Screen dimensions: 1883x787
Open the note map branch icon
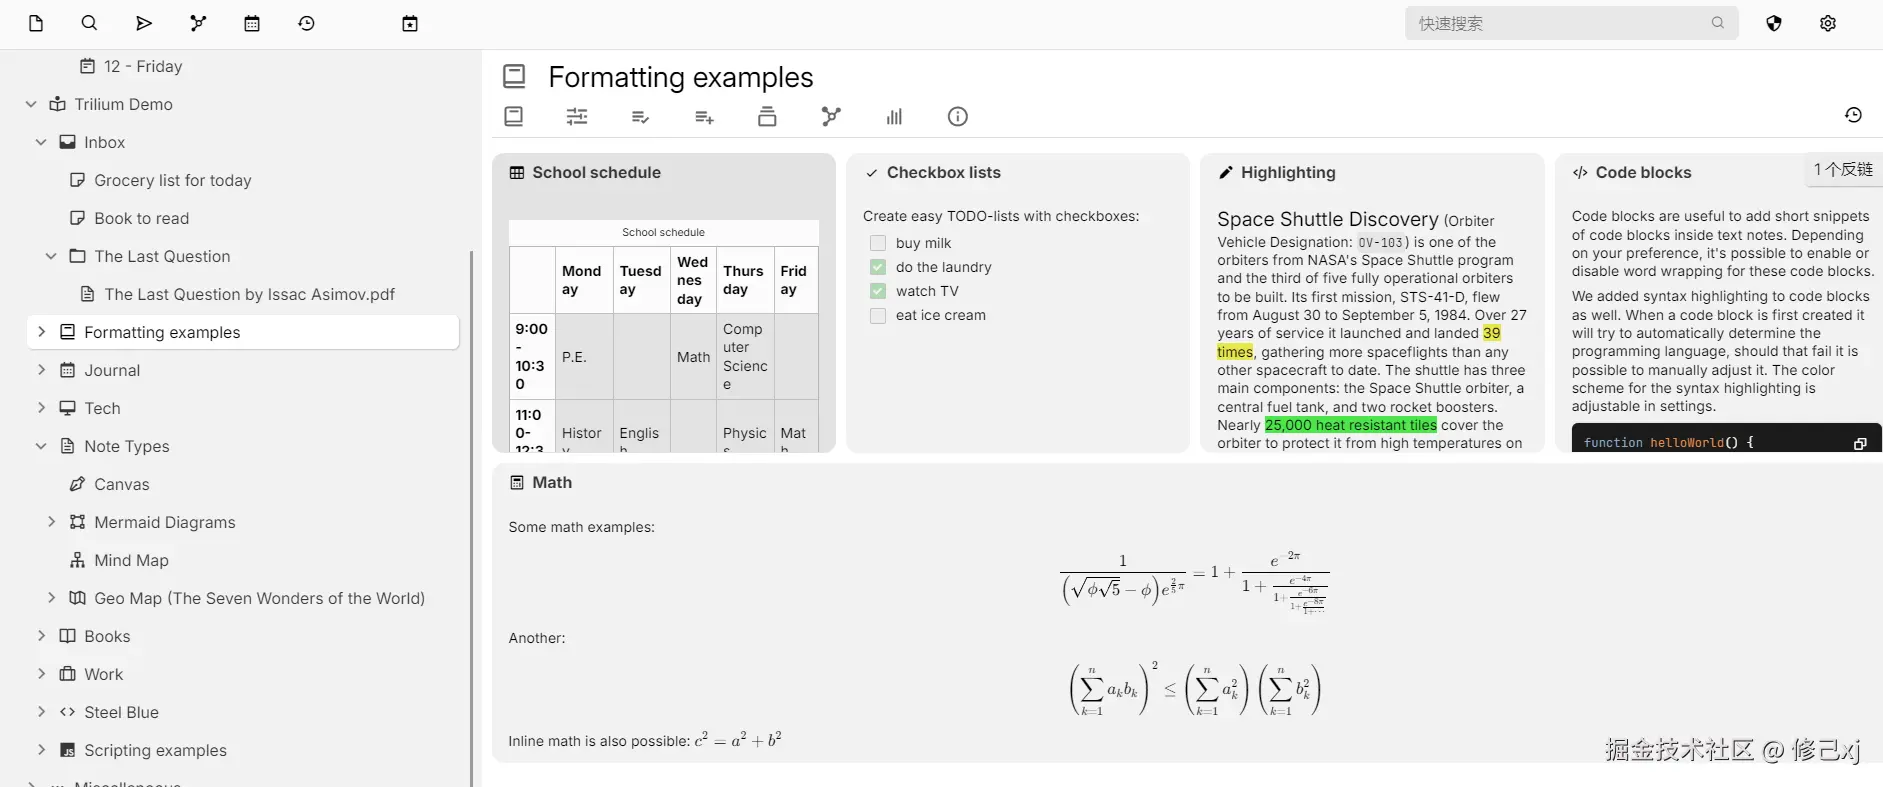(198, 23)
